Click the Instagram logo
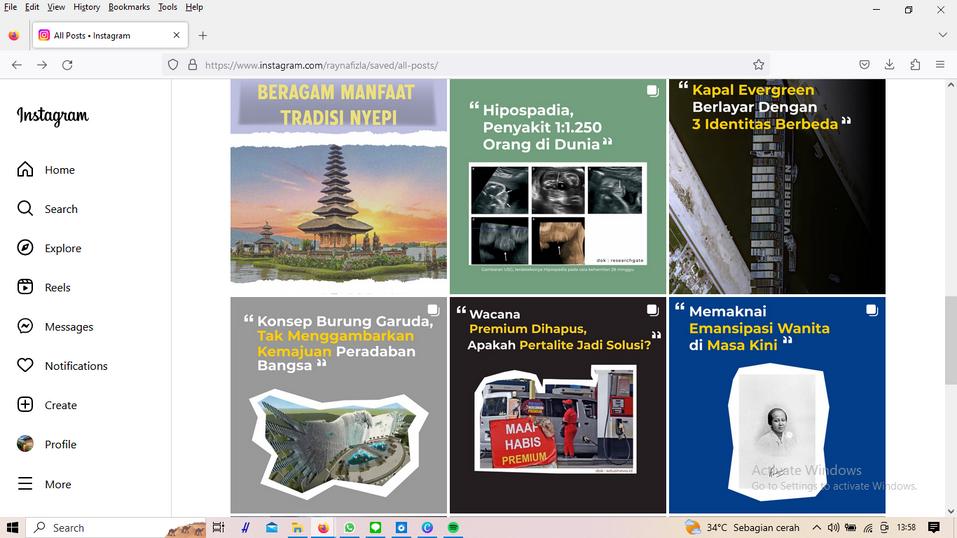This screenshot has height=538, width=957. (x=52, y=115)
